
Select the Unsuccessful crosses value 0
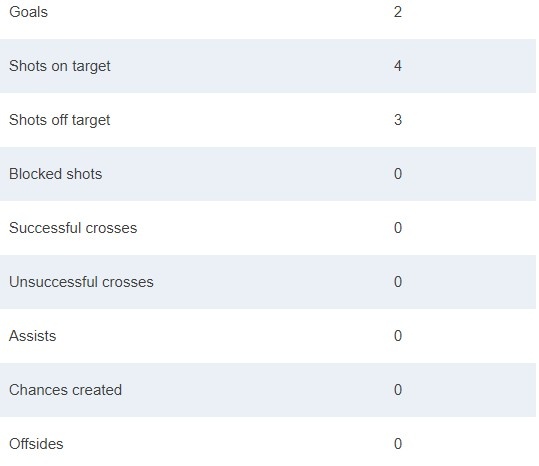point(398,282)
